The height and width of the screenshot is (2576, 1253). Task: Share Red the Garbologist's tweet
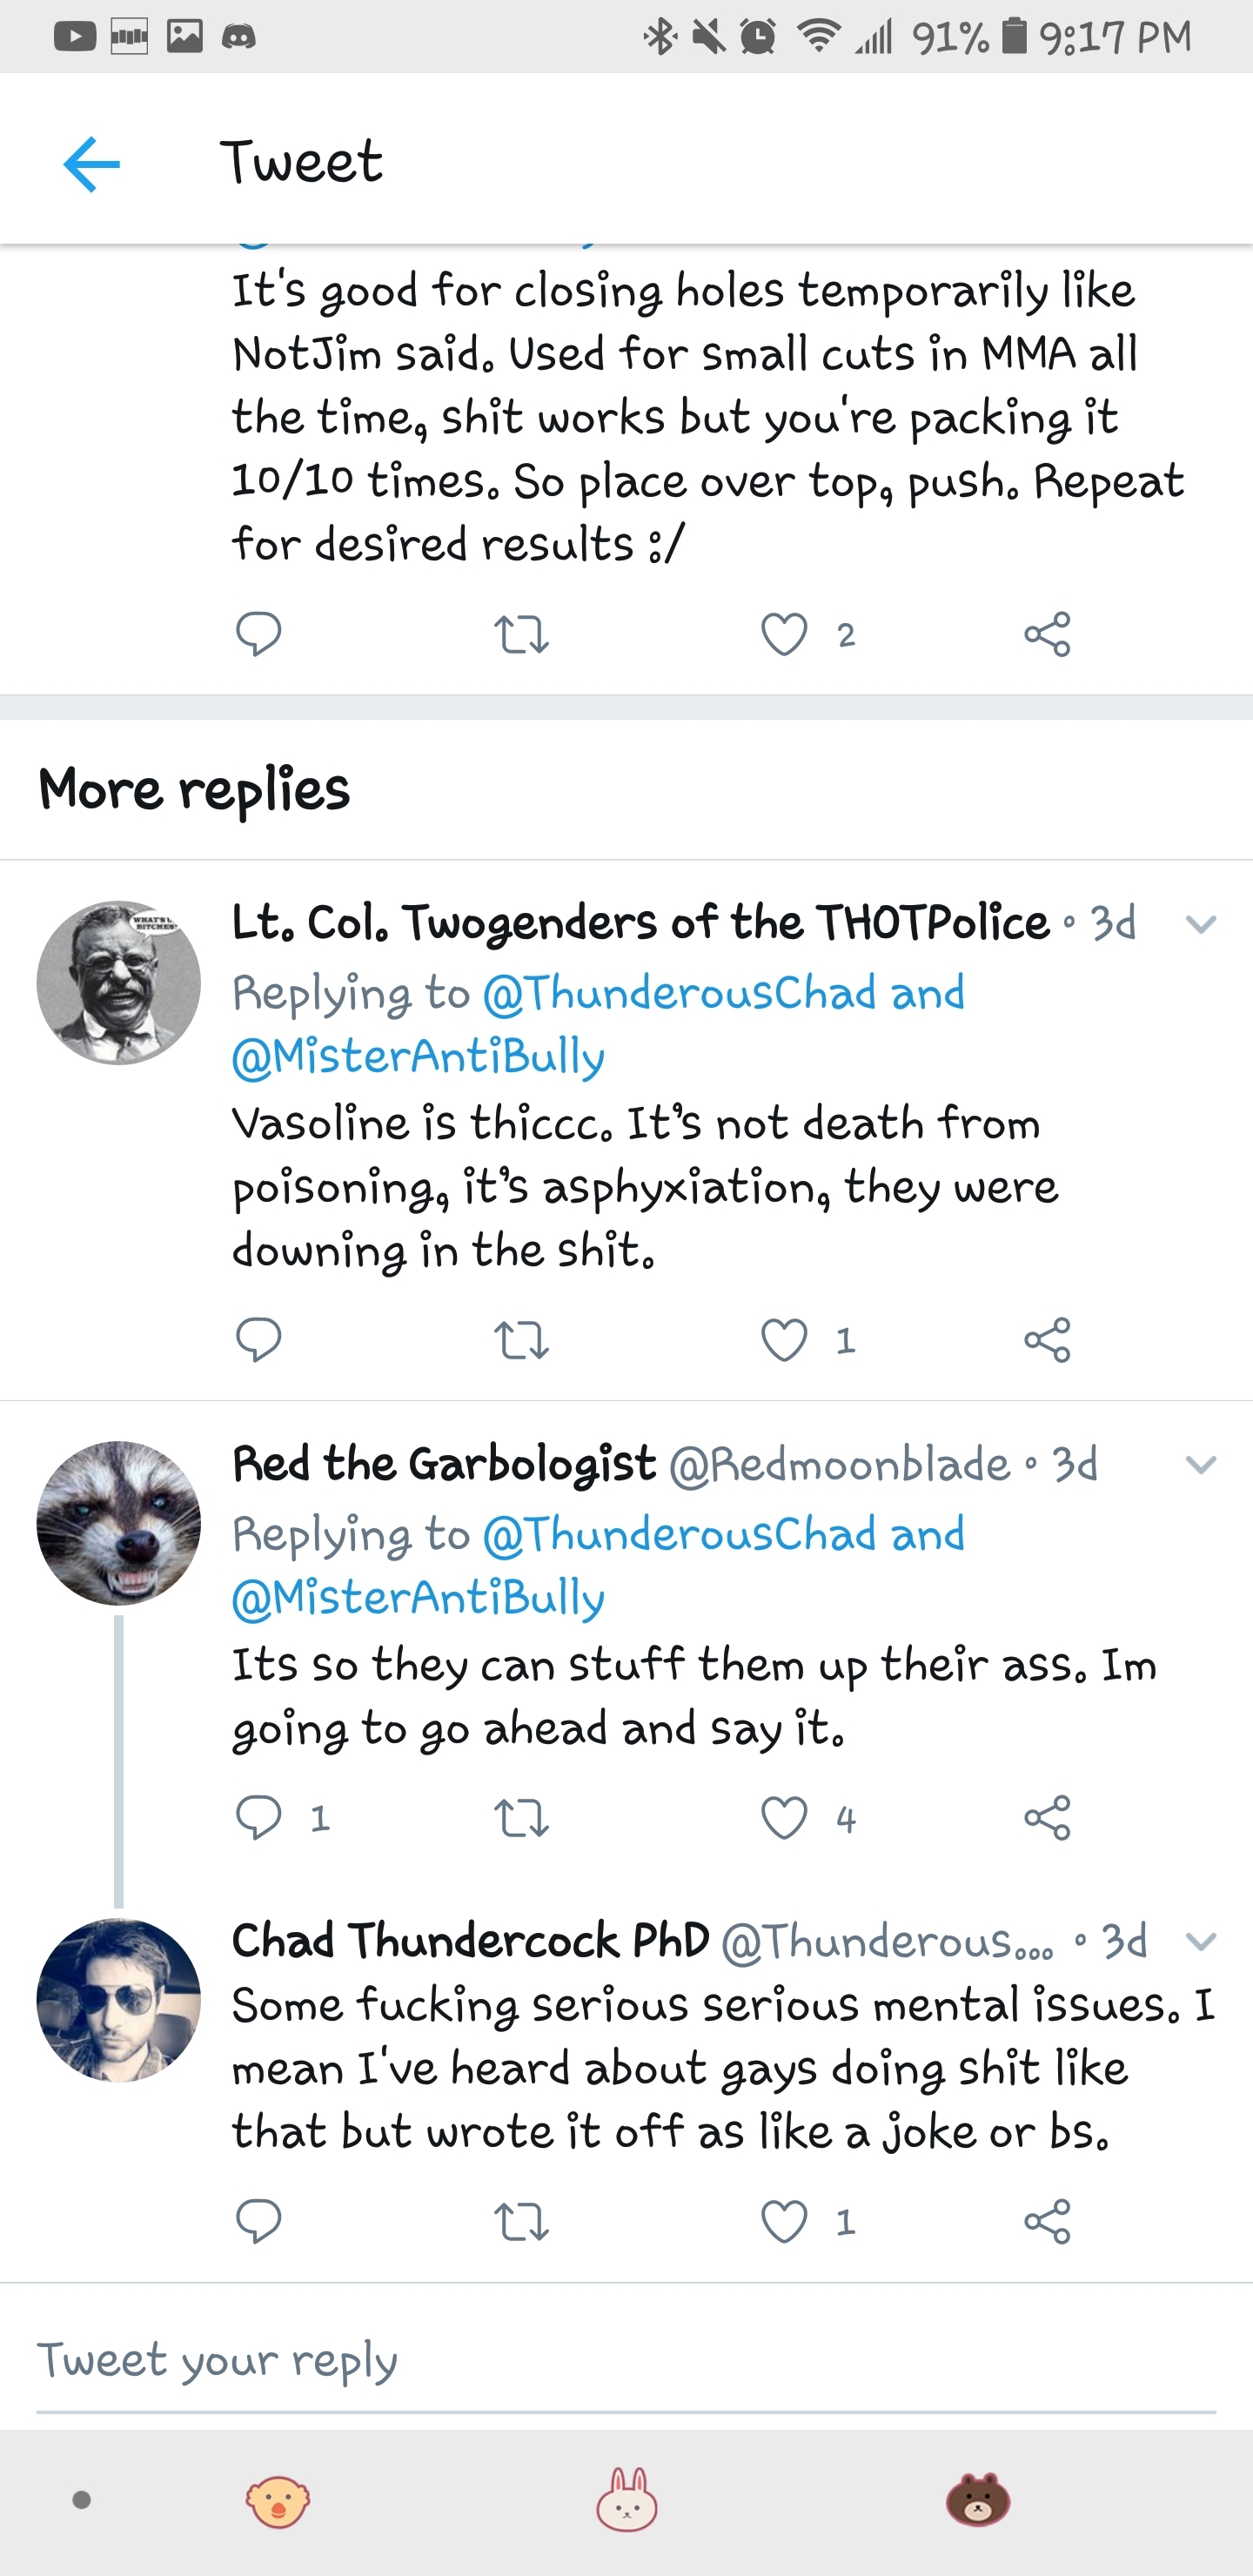click(1047, 1817)
